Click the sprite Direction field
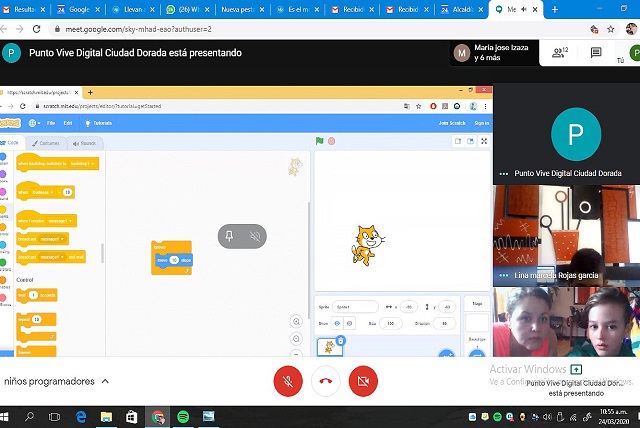 point(444,323)
